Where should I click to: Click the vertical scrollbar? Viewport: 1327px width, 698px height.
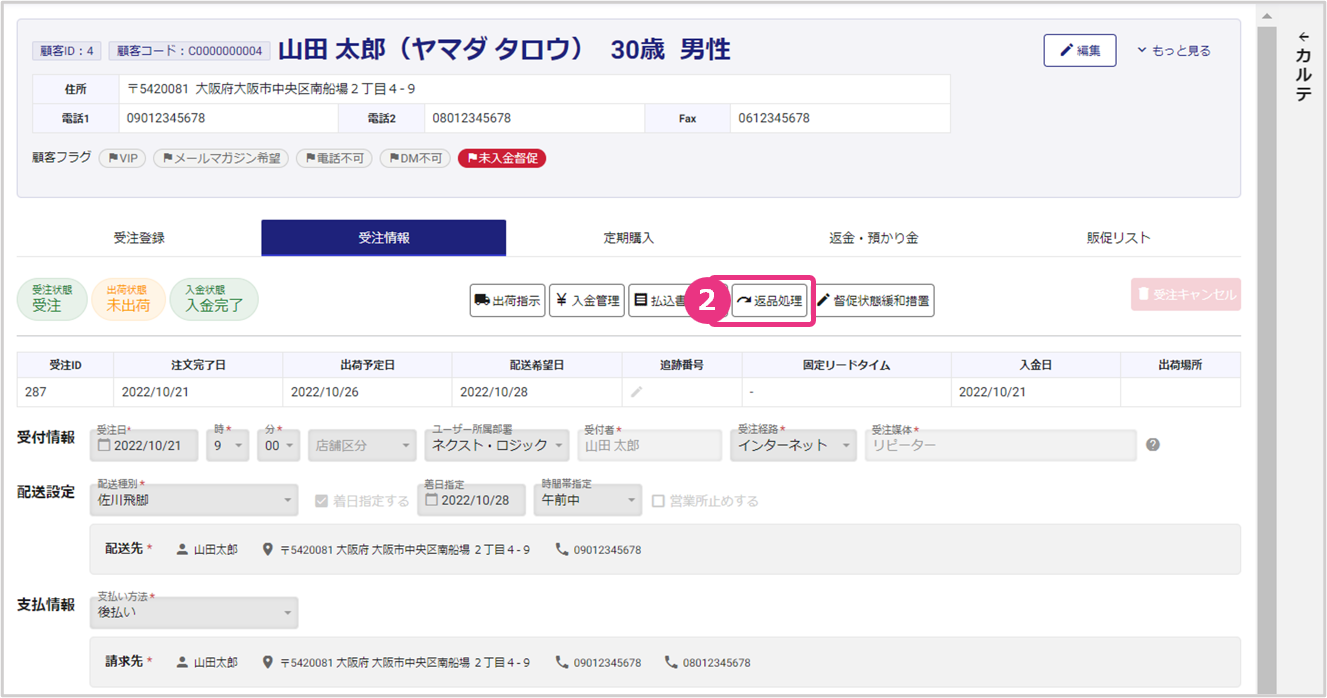click(1266, 350)
